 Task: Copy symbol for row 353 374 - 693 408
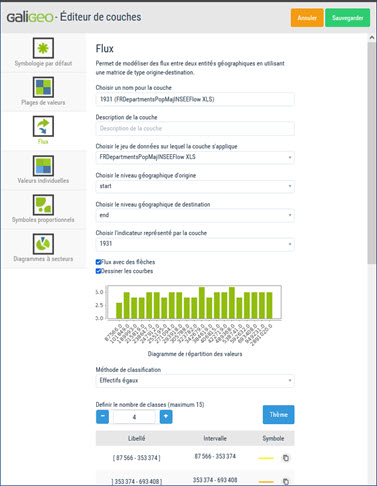click(286, 482)
